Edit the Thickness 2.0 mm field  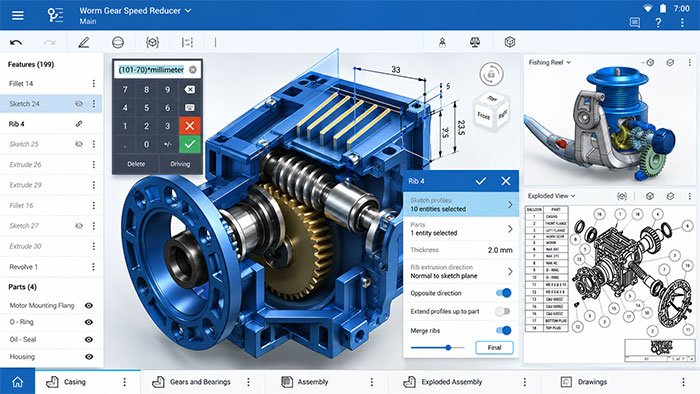[x=461, y=250]
